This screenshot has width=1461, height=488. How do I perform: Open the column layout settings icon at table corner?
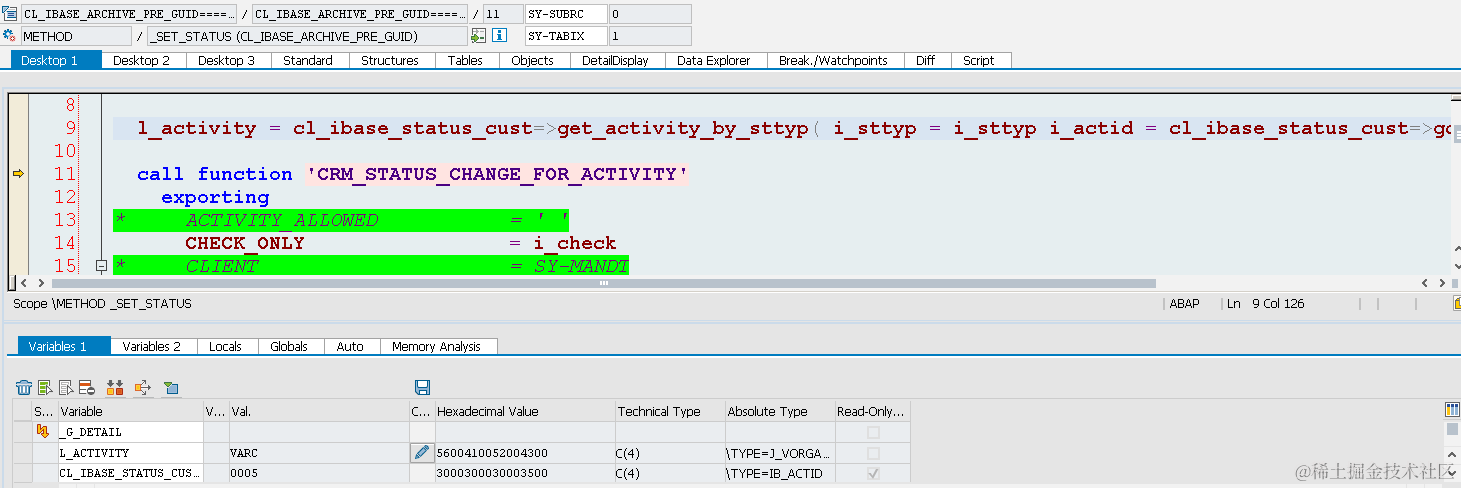coord(1452,410)
